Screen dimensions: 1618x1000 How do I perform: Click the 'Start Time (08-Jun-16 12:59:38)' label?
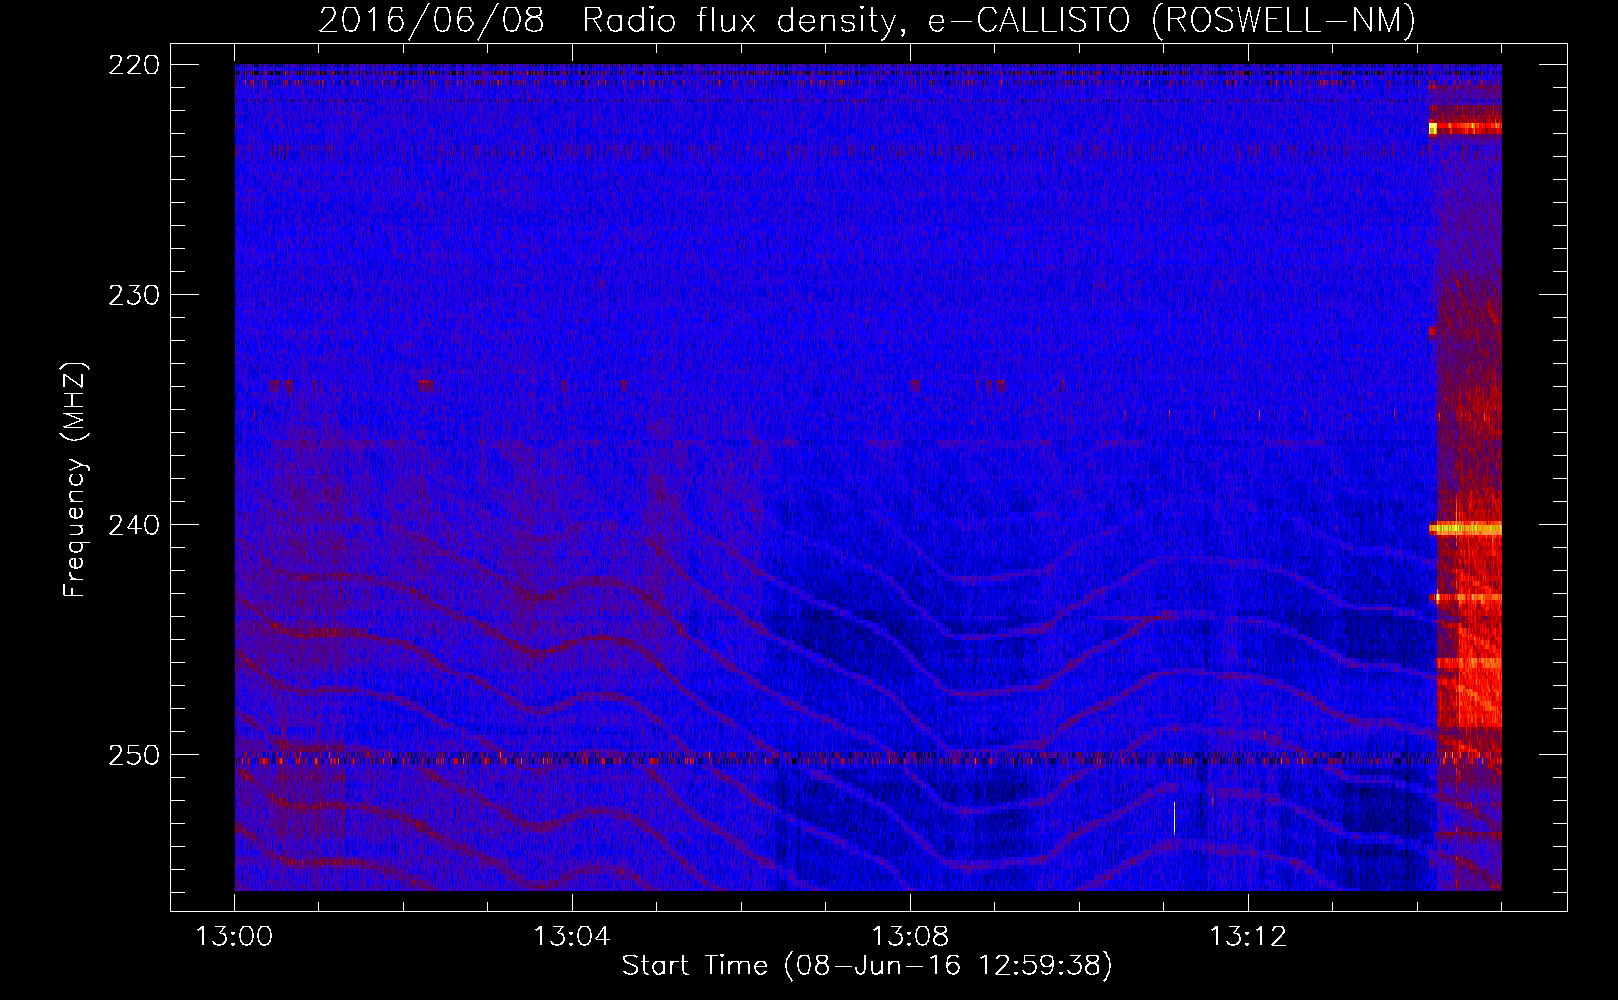tap(867, 966)
